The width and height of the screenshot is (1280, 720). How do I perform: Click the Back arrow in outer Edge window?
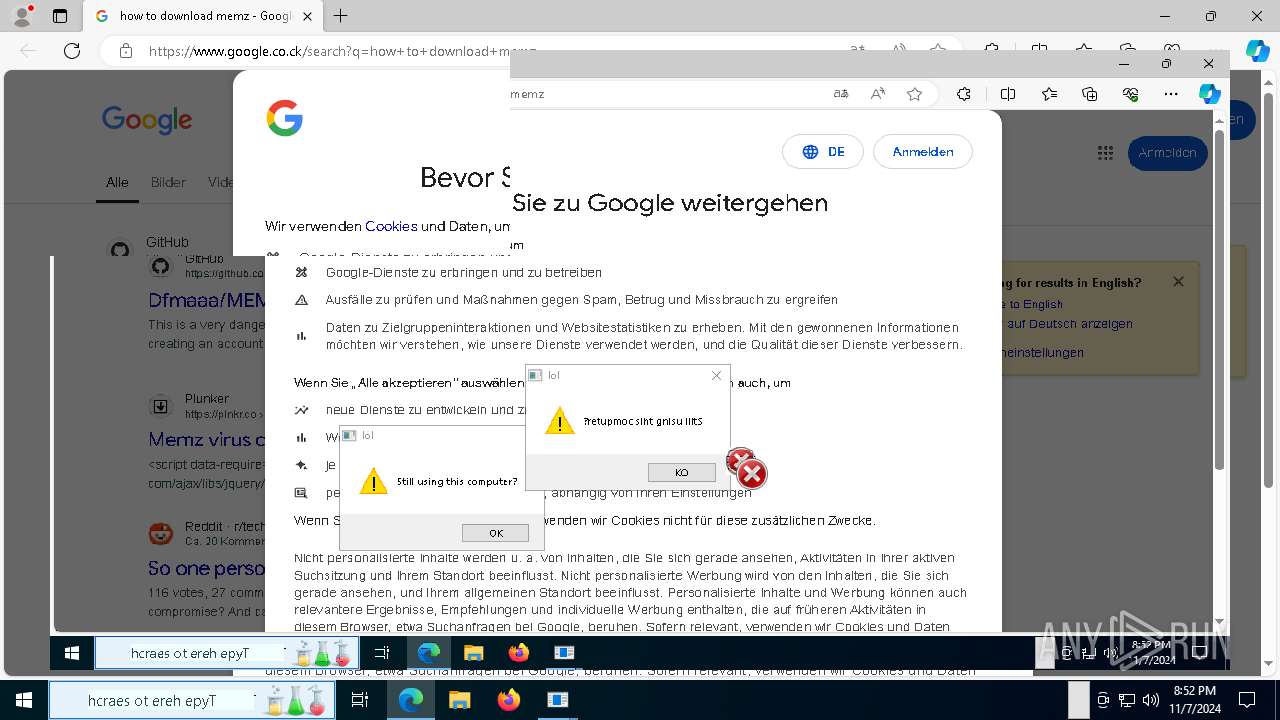28,51
